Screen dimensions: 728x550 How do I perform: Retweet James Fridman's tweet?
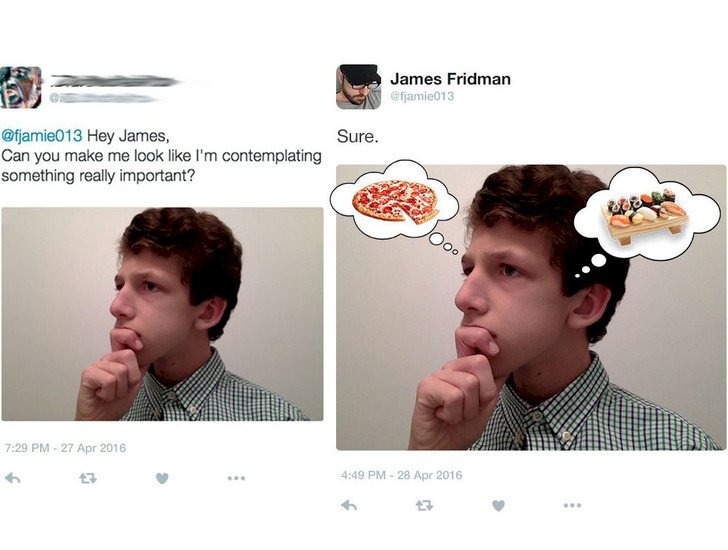[423, 506]
